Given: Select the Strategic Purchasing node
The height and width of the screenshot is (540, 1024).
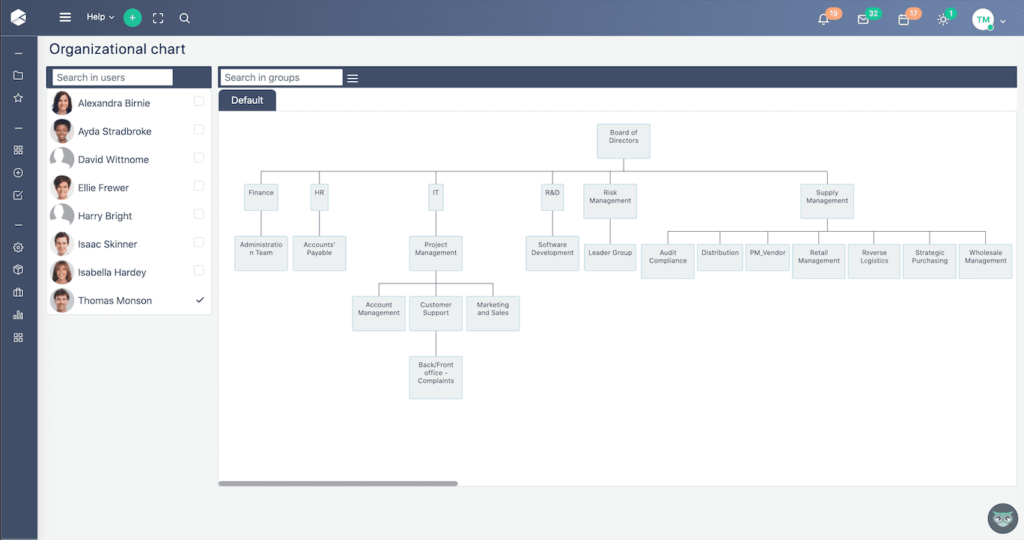Looking at the screenshot, I should (x=929, y=261).
